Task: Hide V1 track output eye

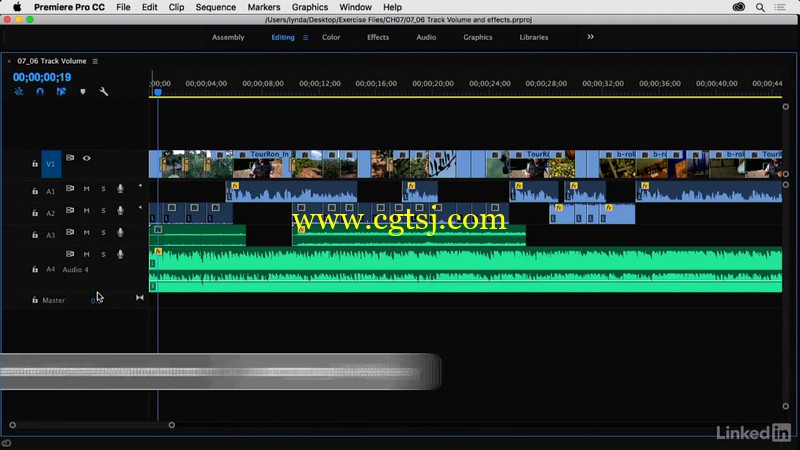Action: 87,158
